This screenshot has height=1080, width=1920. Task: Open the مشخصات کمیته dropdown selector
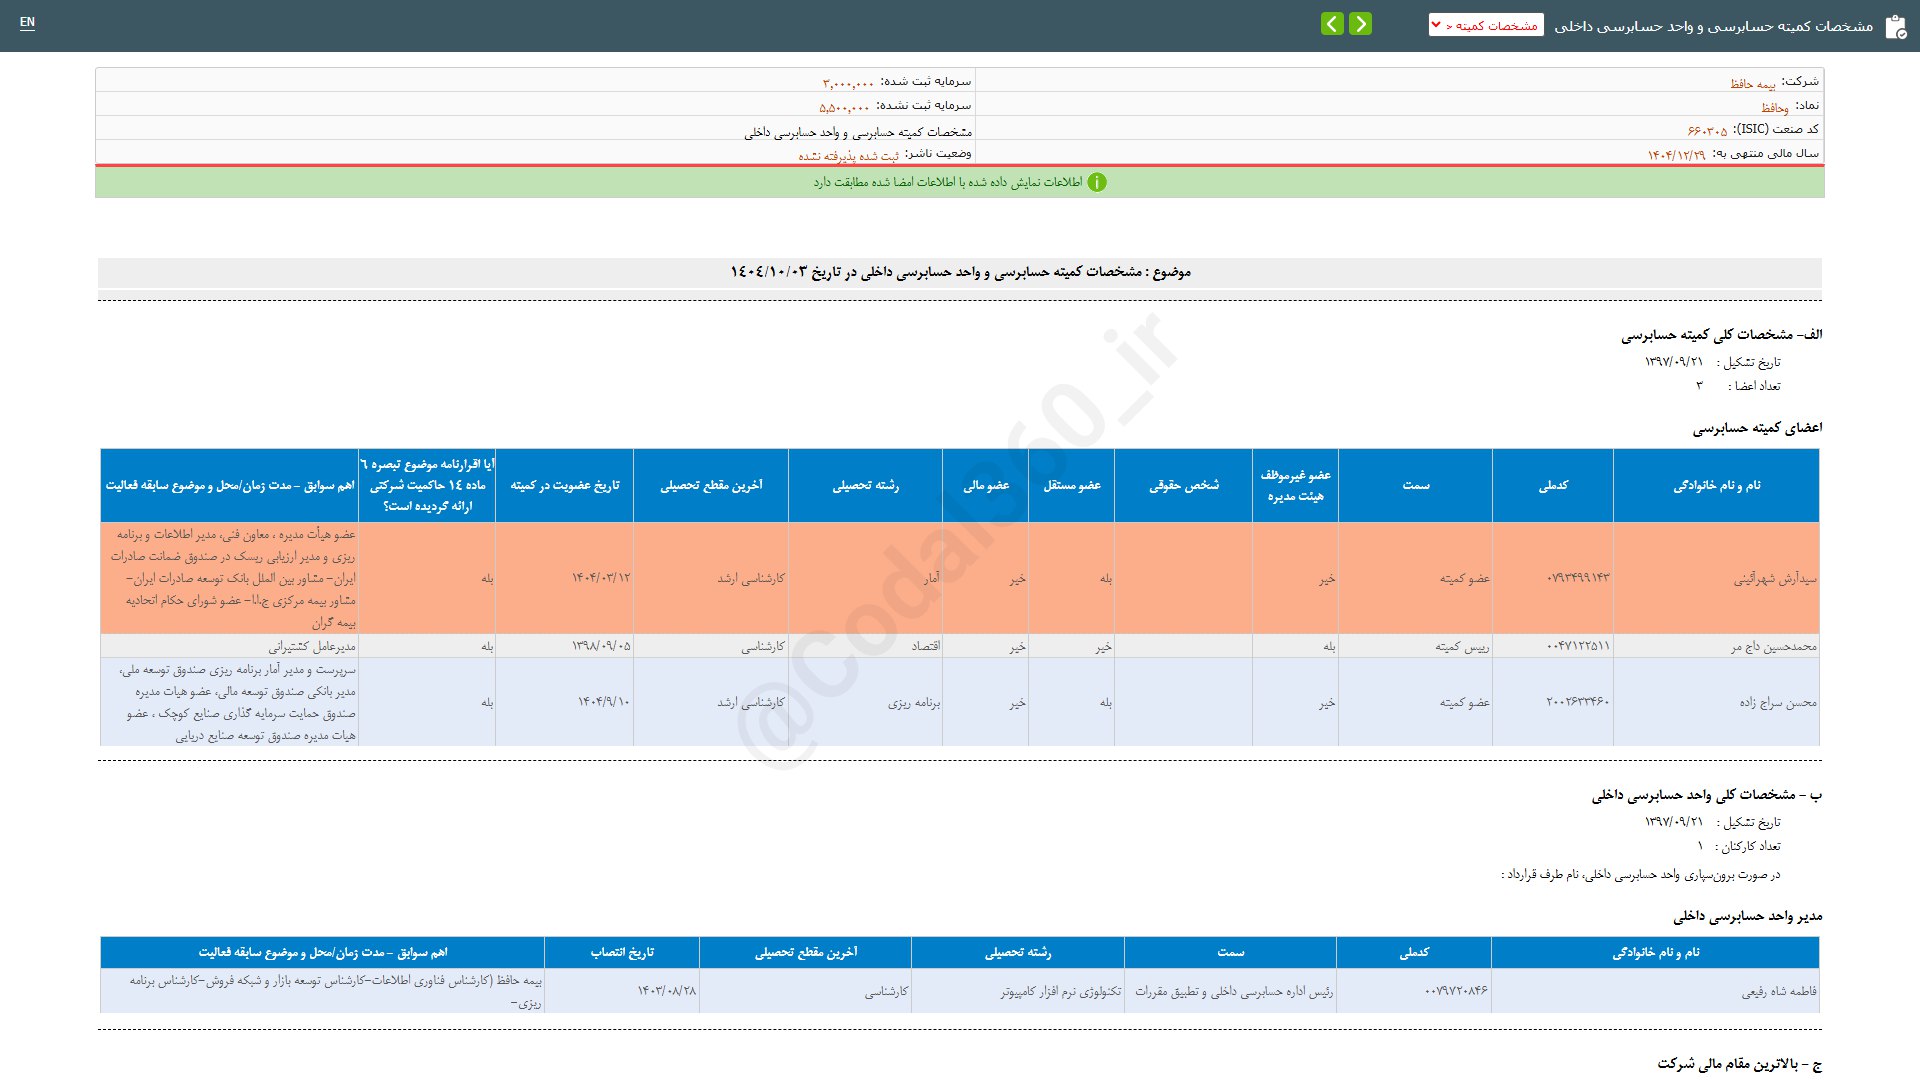(x=1485, y=25)
